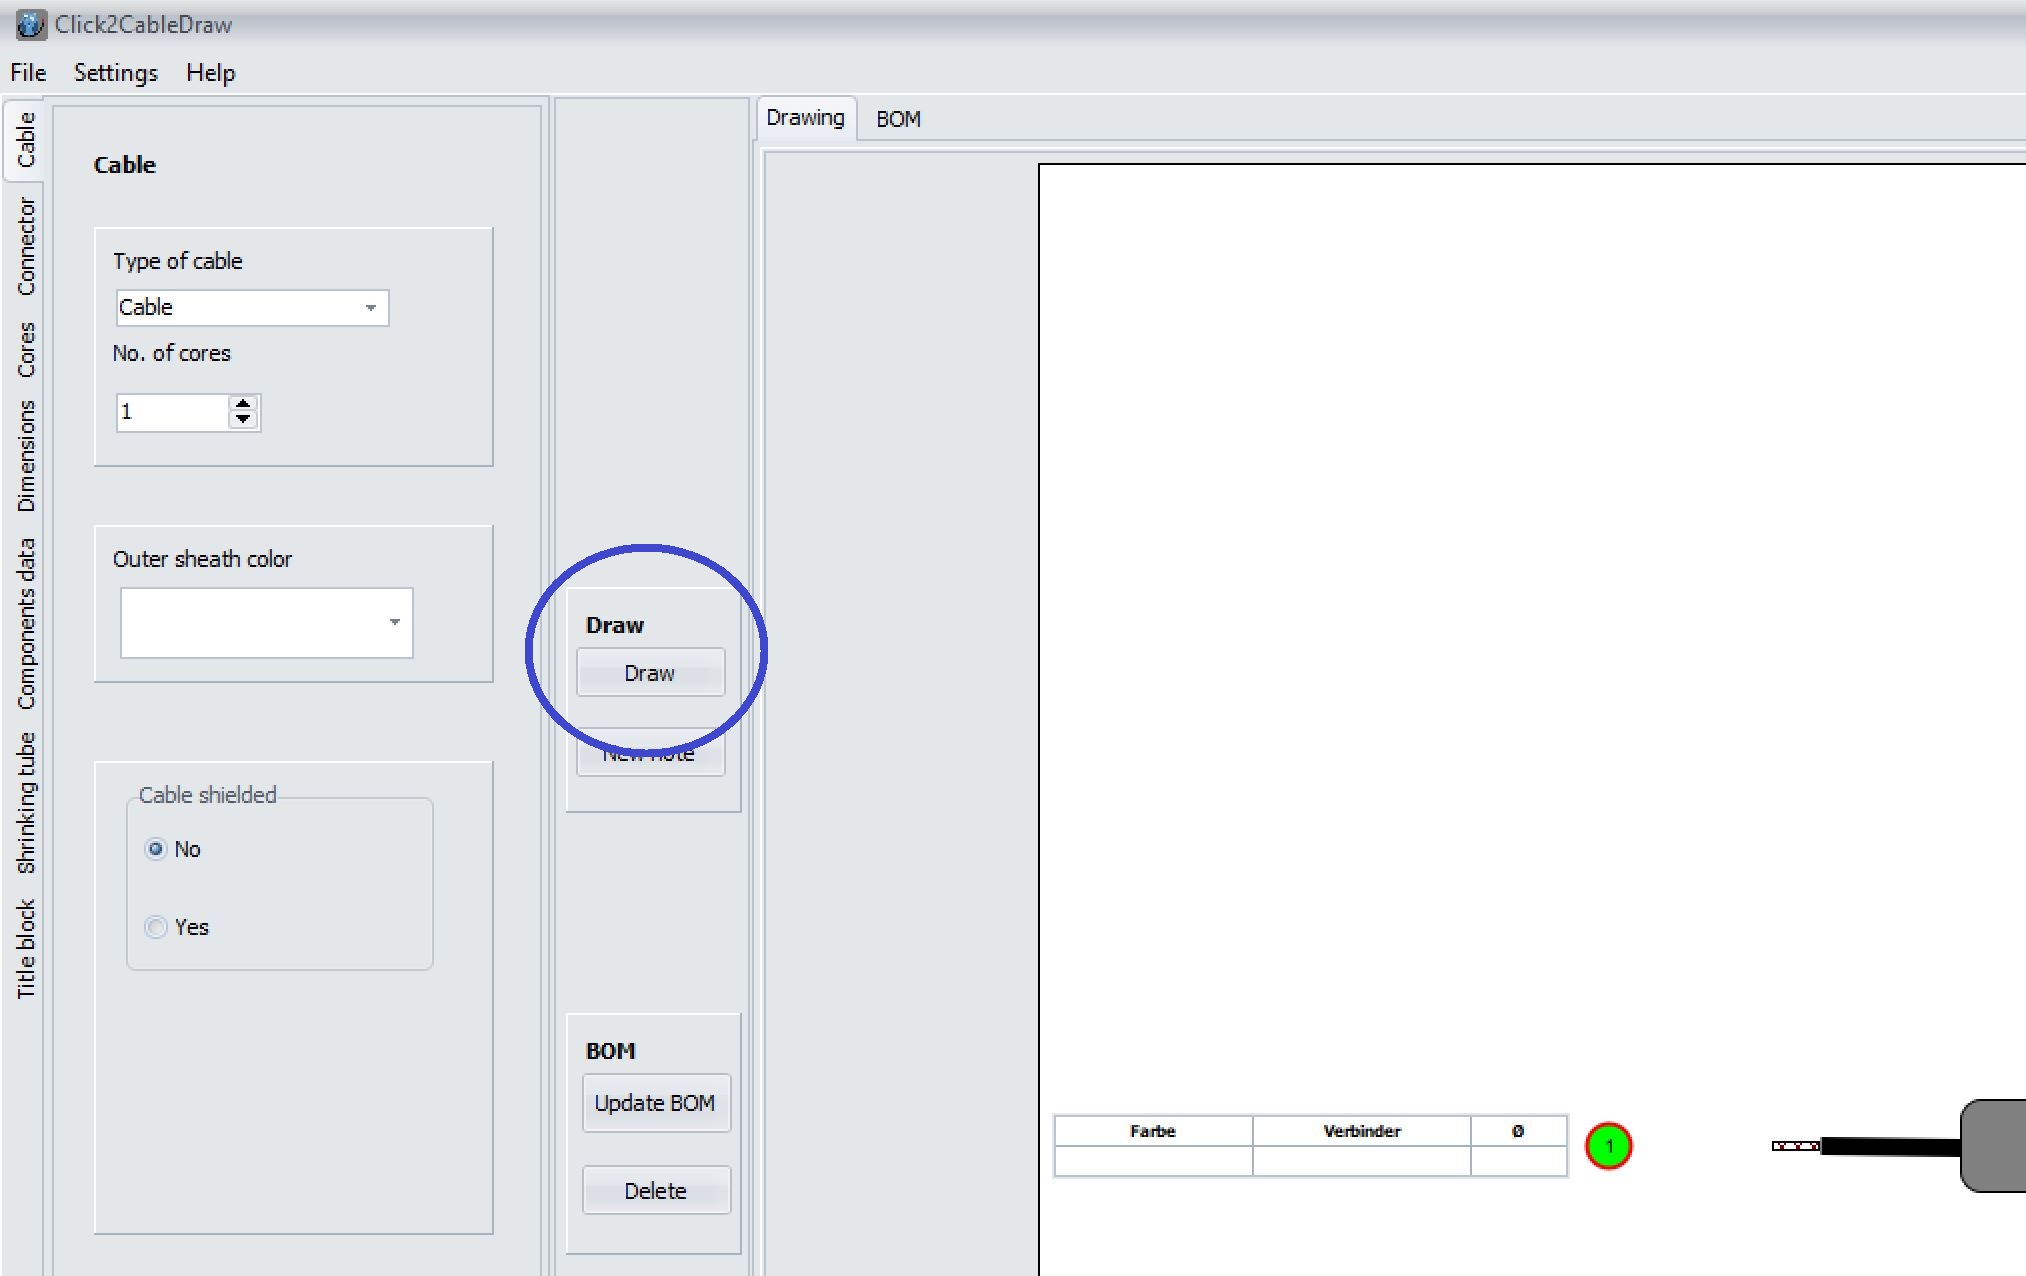Increase the number of cores with up arrow
The height and width of the screenshot is (1276, 2026).
243,404
